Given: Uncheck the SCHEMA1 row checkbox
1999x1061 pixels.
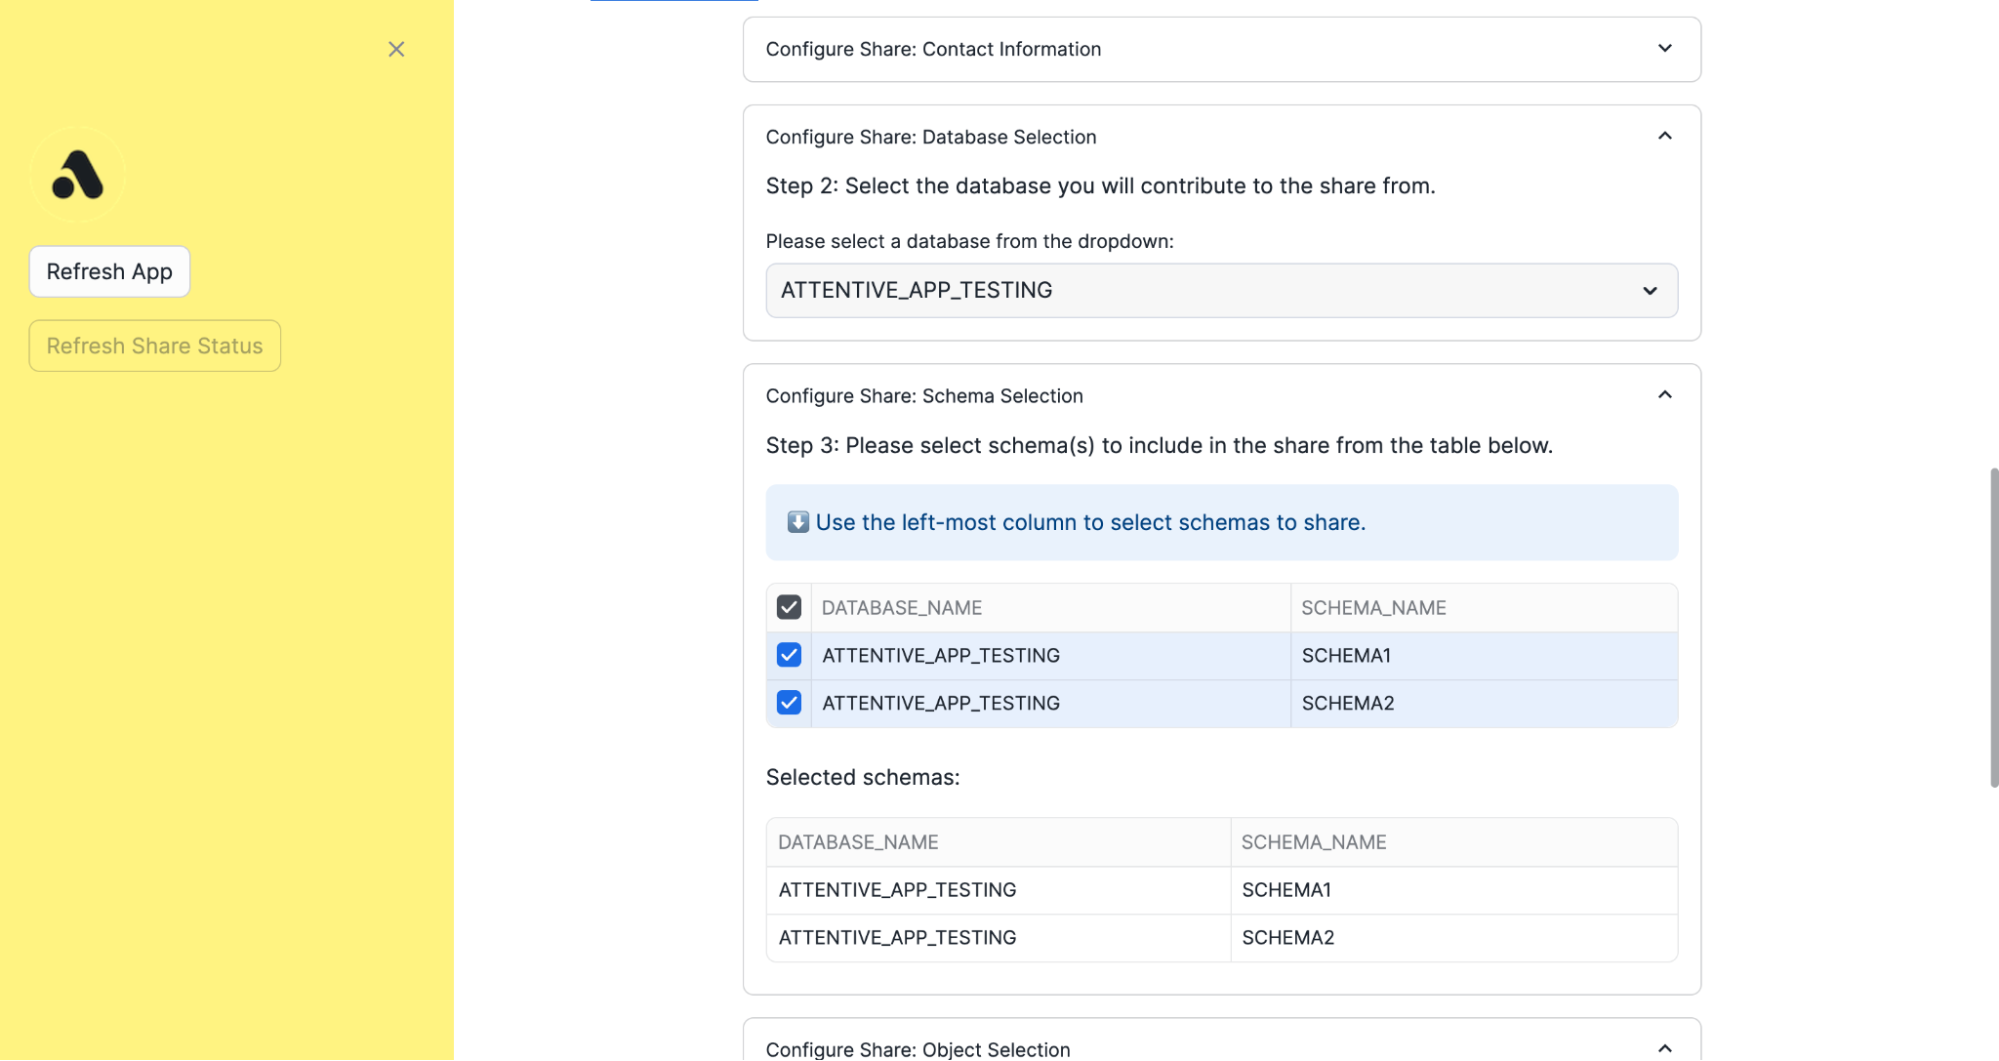Looking at the screenshot, I should (x=788, y=655).
